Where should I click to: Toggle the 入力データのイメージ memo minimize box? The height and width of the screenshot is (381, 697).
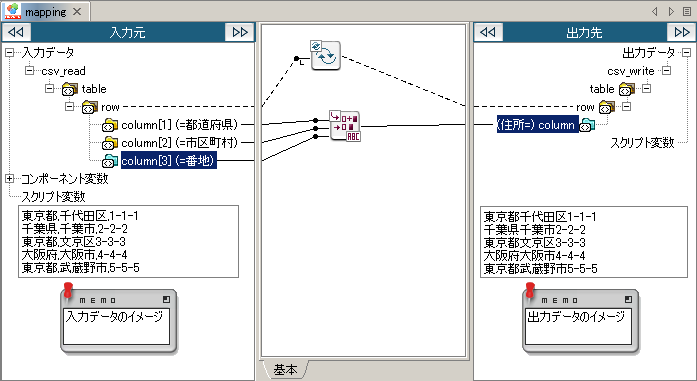(166, 300)
